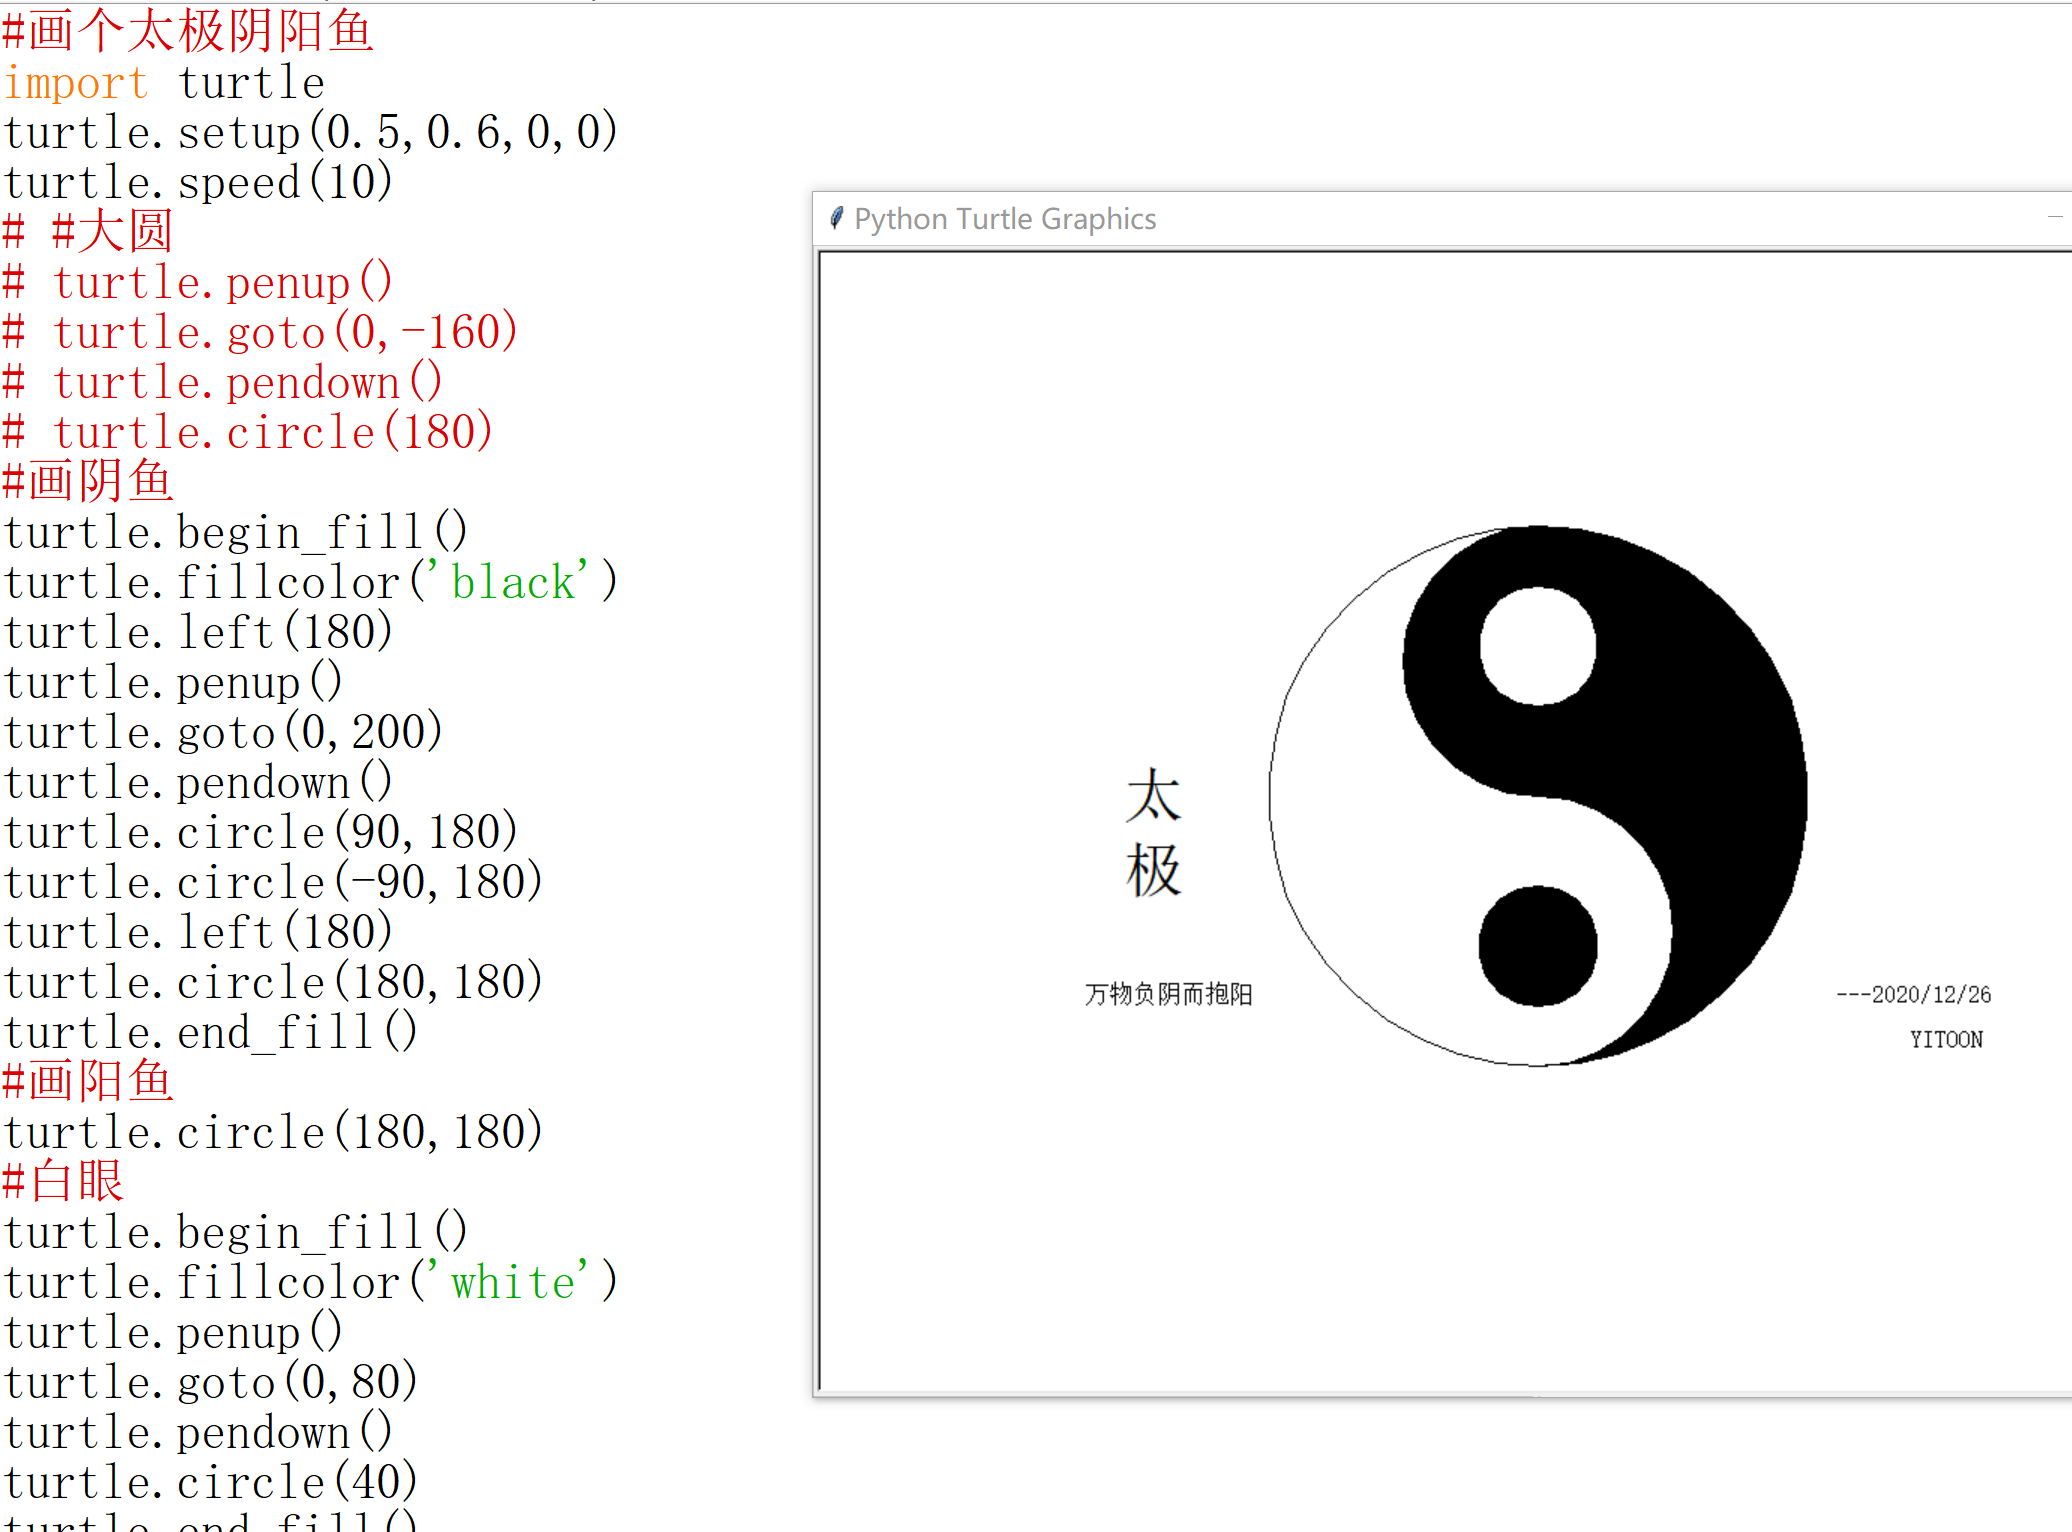Click the 'white' string in fillcolor
2072x1532 pixels.
(513, 1283)
